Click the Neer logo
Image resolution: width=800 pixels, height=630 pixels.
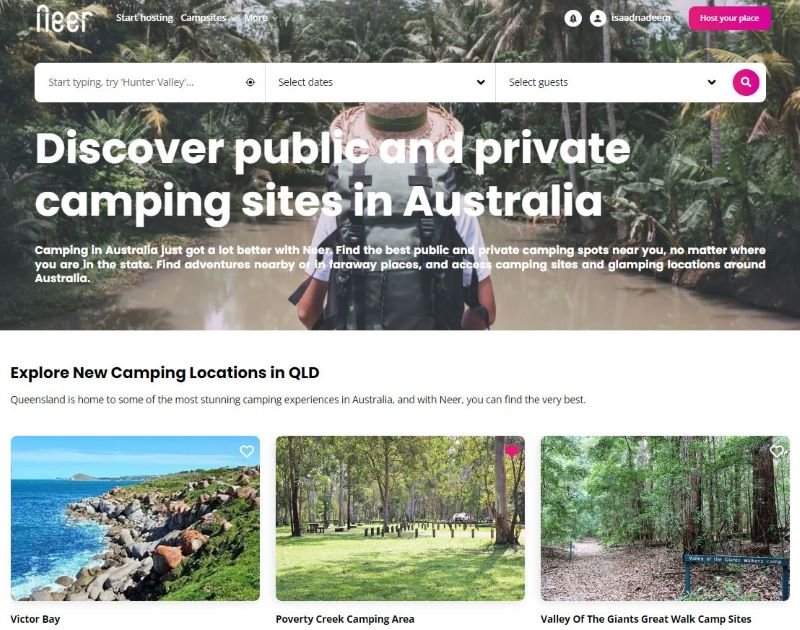[64, 19]
